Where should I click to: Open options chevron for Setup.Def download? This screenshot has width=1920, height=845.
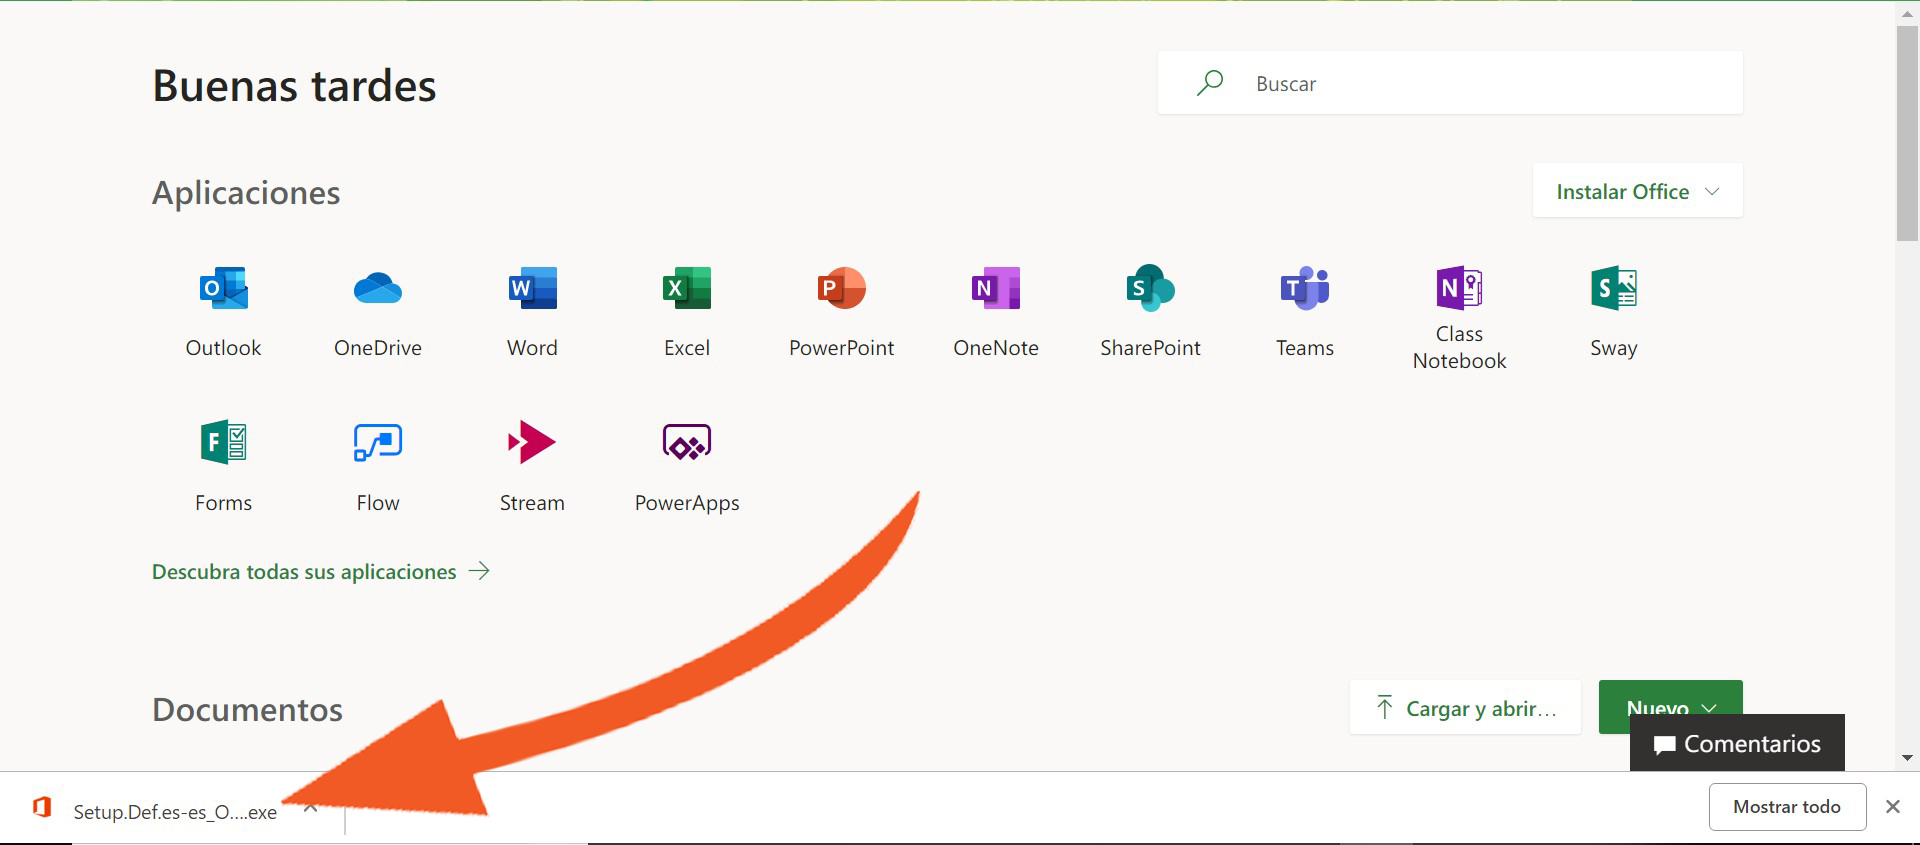click(x=311, y=807)
